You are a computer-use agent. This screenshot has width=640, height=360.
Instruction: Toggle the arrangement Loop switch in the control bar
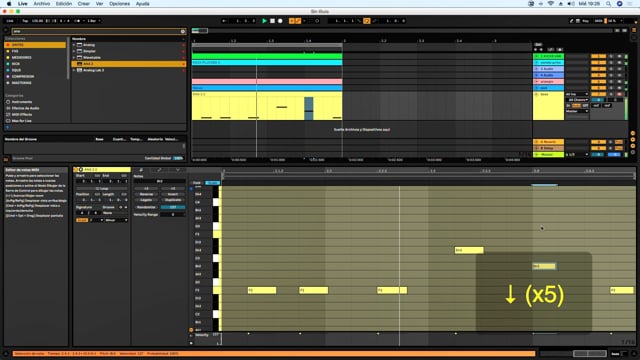367,21
